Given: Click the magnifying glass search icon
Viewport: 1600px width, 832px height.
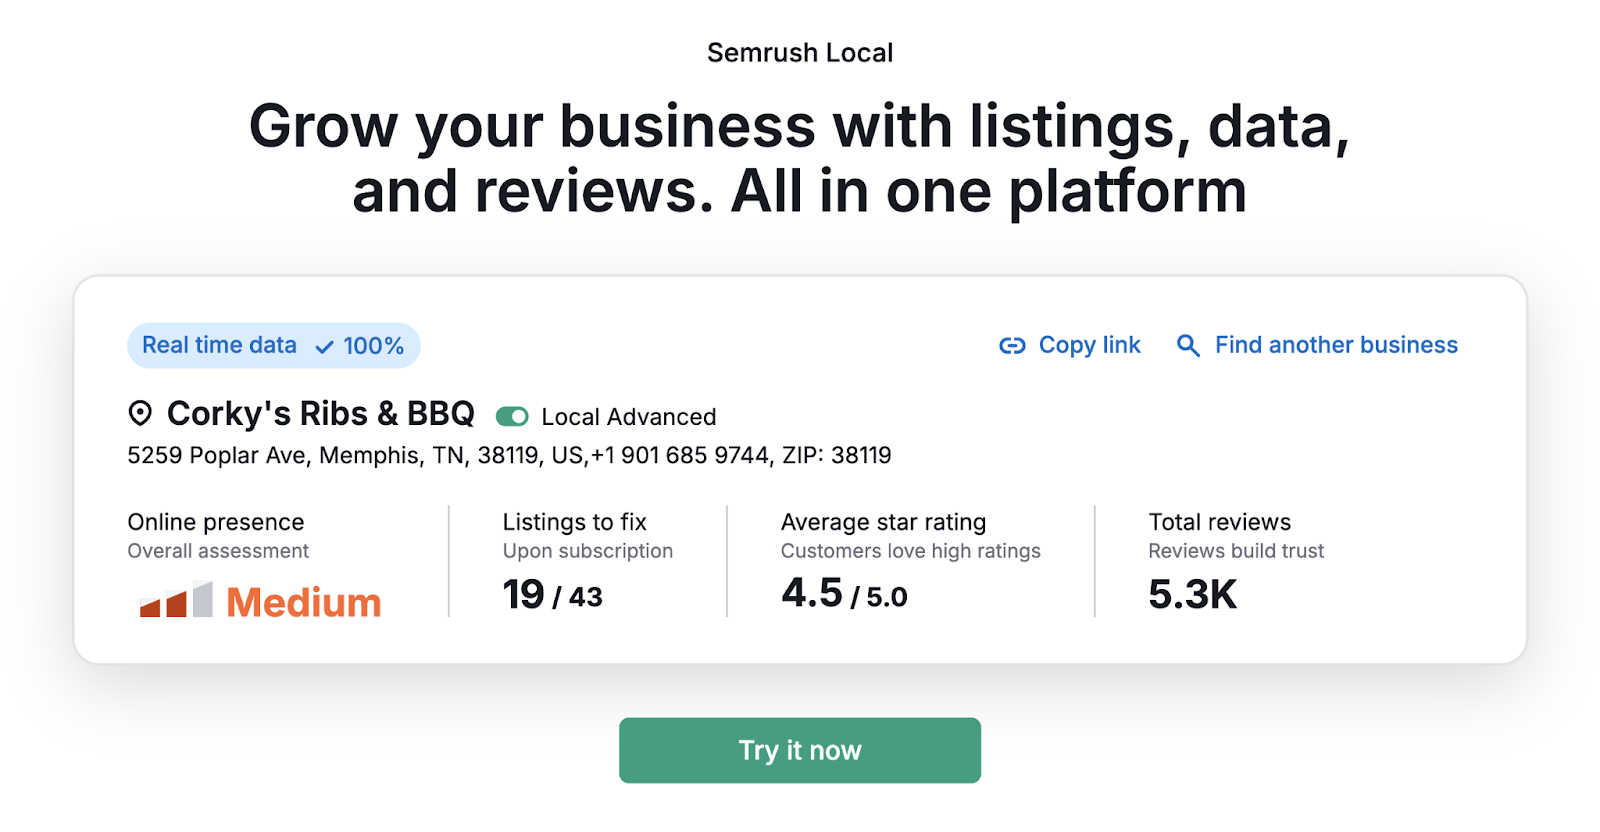Looking at the screenshot, I should click(1188, 346).
